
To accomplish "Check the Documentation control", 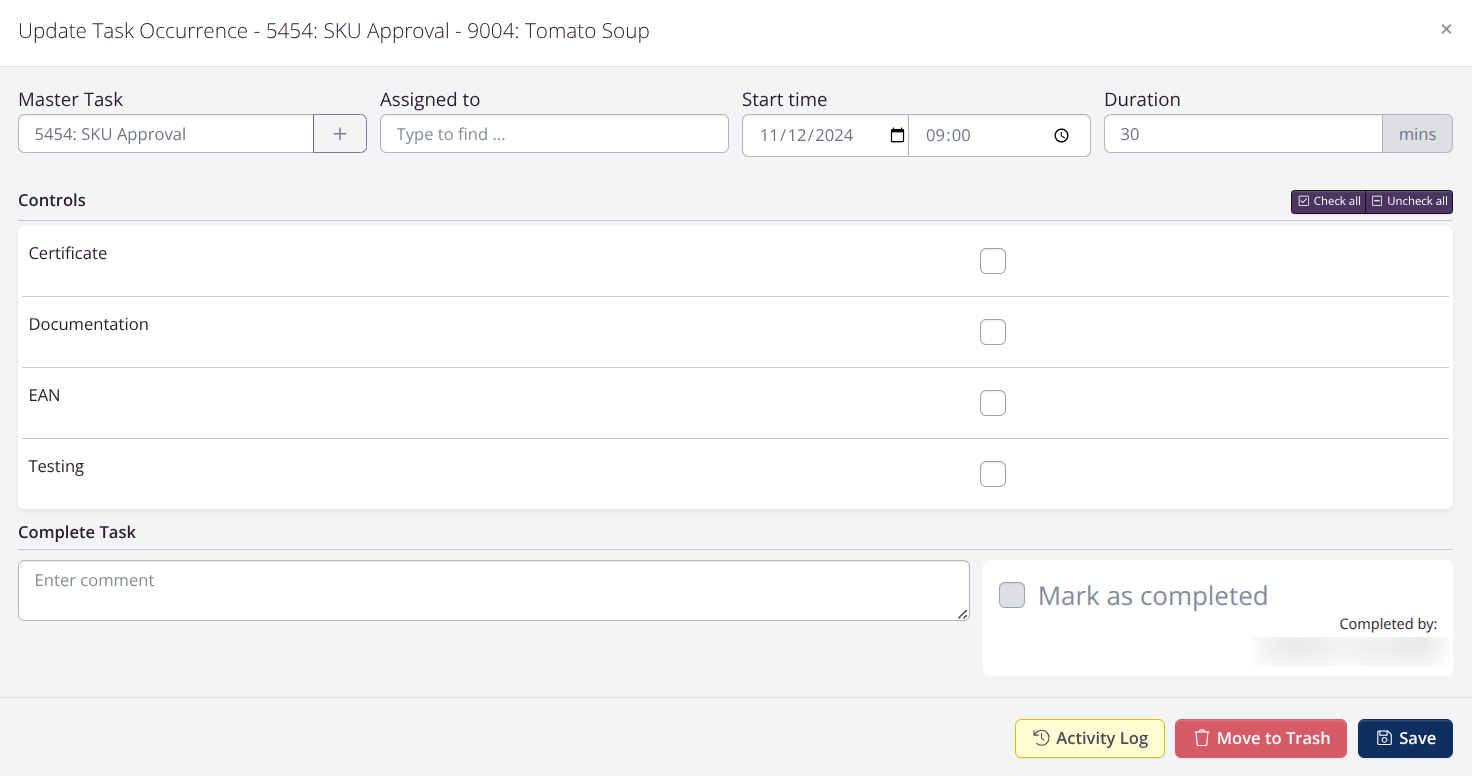I will [x=992, y=331].
